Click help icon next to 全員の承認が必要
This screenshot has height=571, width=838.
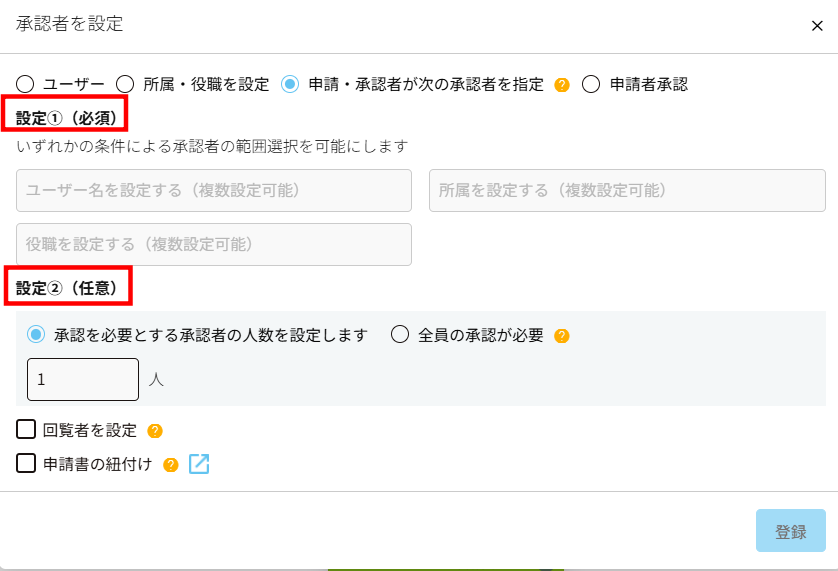click(x=562, y=336)
